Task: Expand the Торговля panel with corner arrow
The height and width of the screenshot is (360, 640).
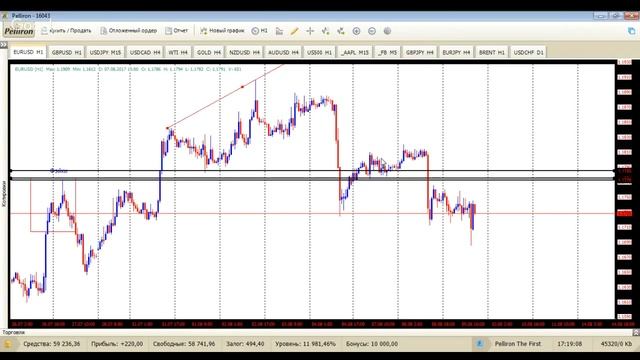Action: pyautogui.click(x=636, y=333)
